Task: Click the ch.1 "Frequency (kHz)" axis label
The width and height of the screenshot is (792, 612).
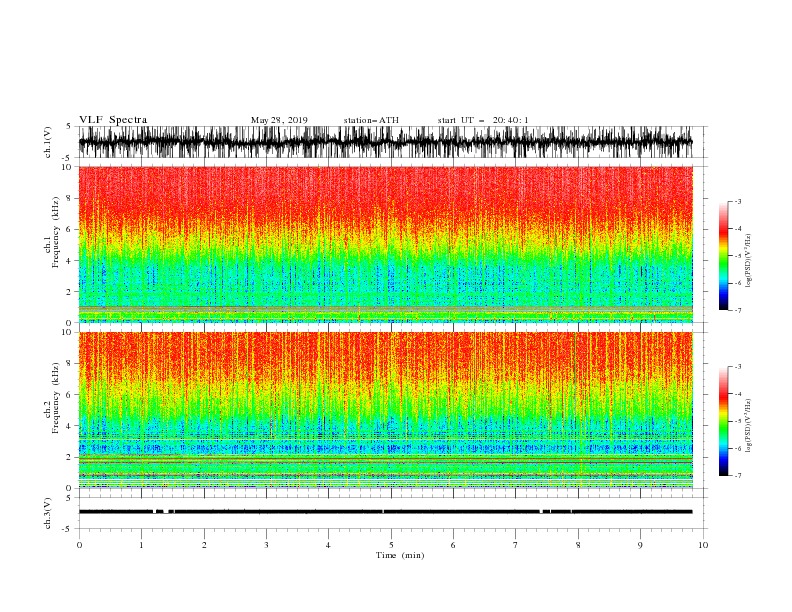Action: [55, 232]
